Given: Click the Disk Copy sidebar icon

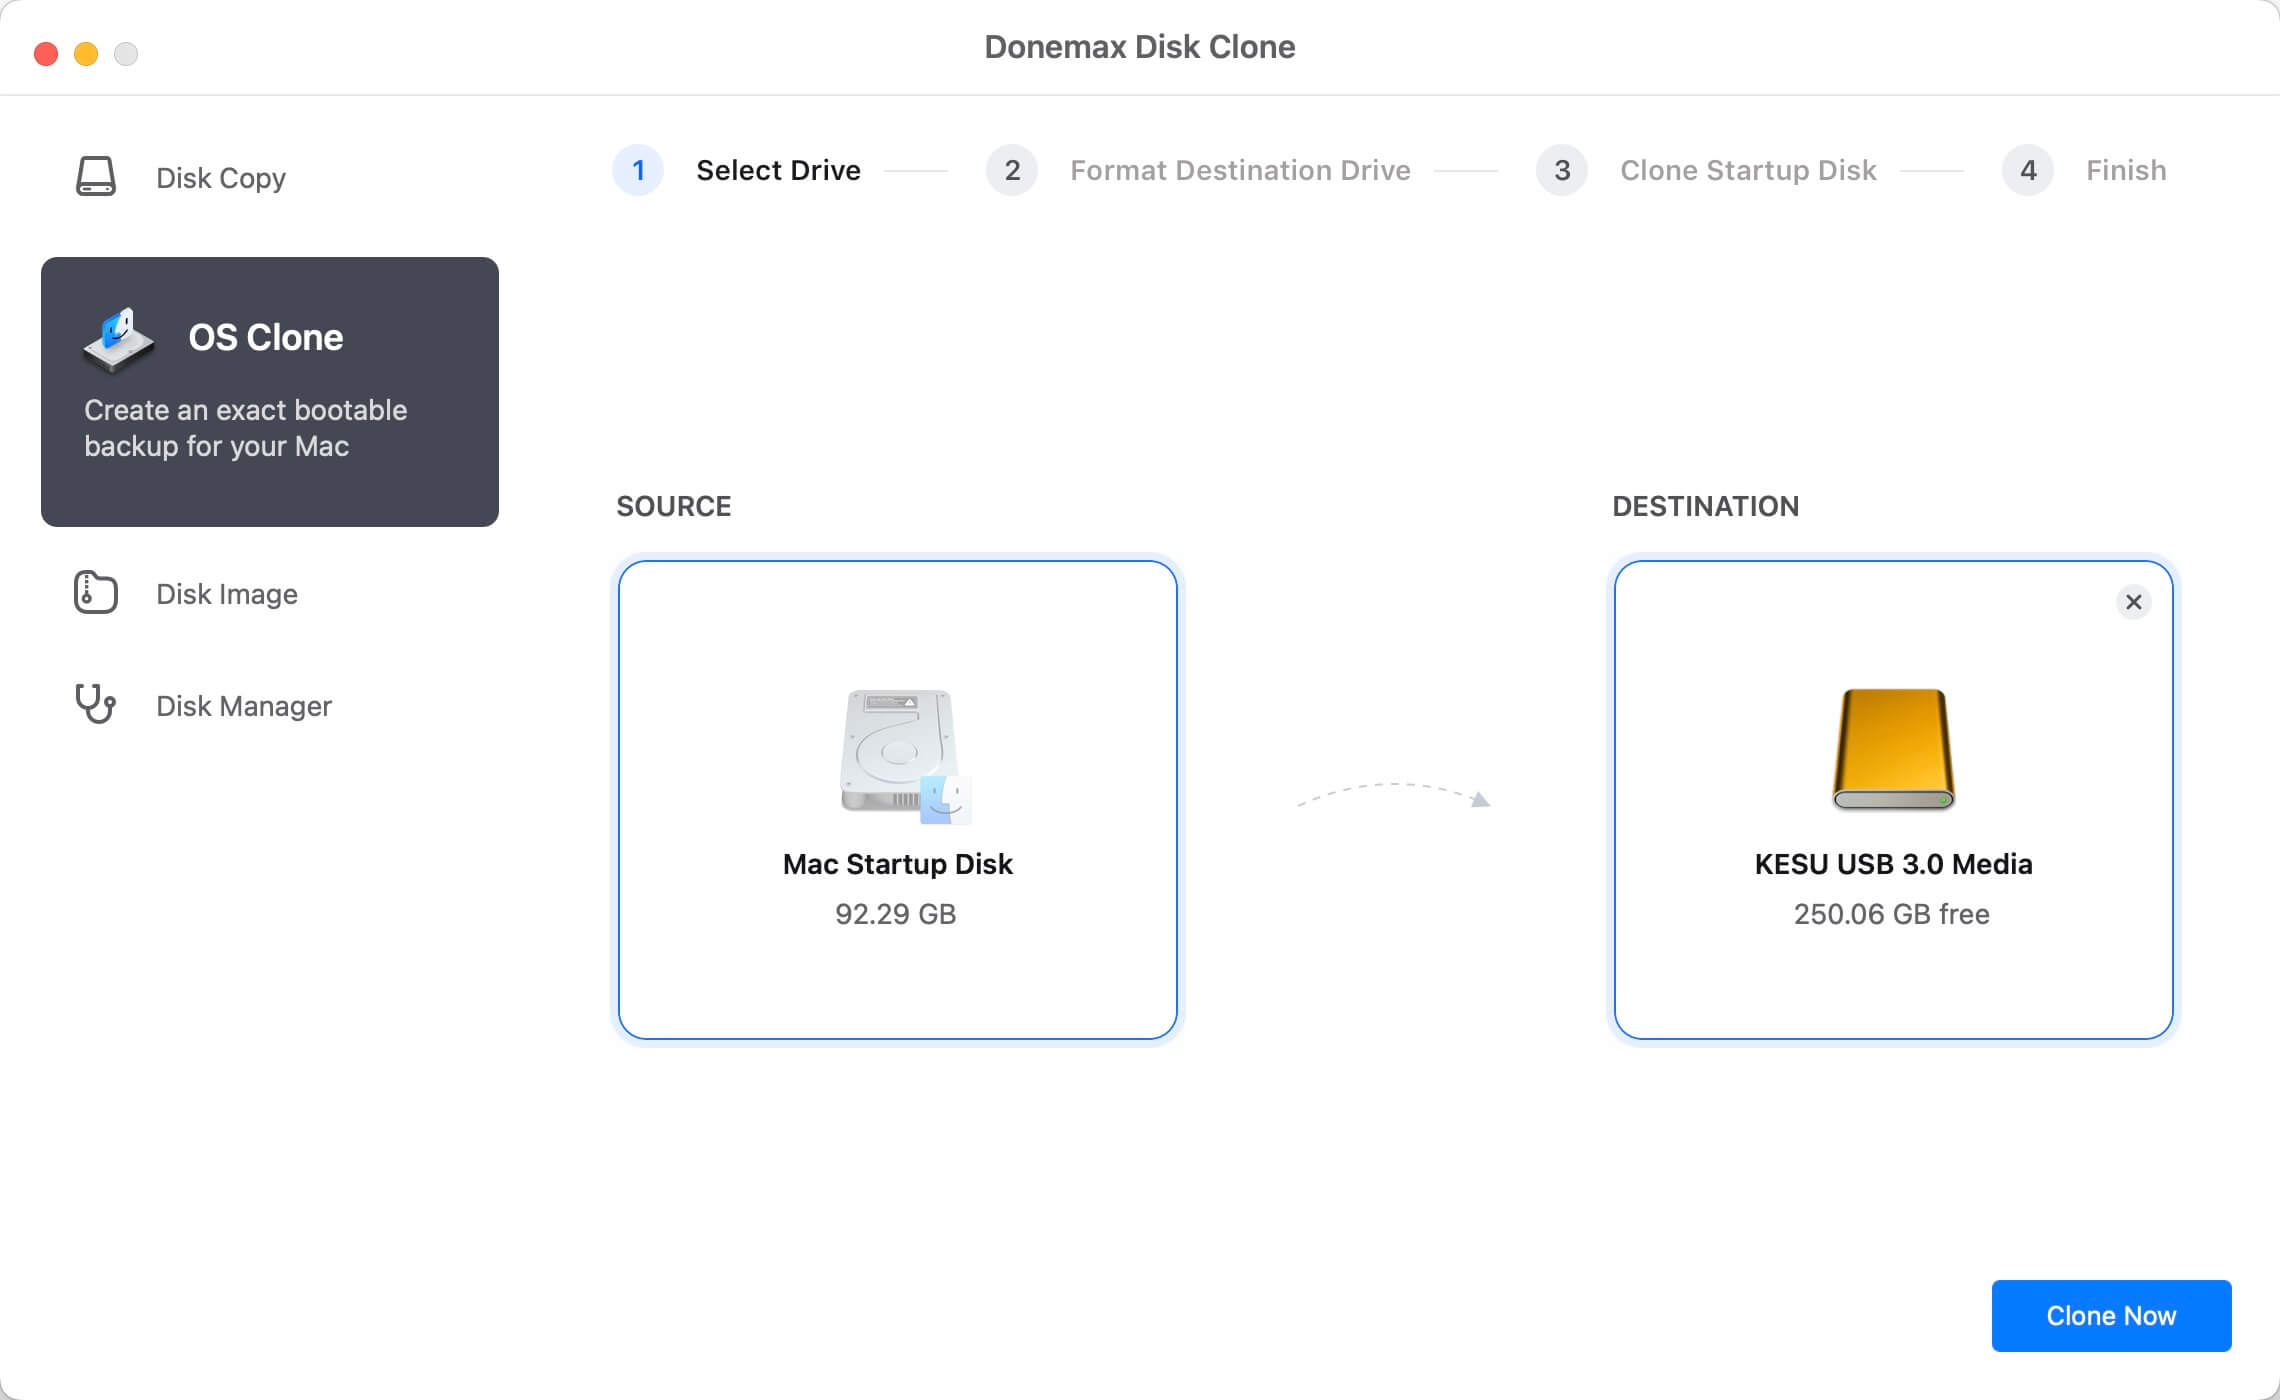Looking at the screenshot, I should (x=99, y=177).
